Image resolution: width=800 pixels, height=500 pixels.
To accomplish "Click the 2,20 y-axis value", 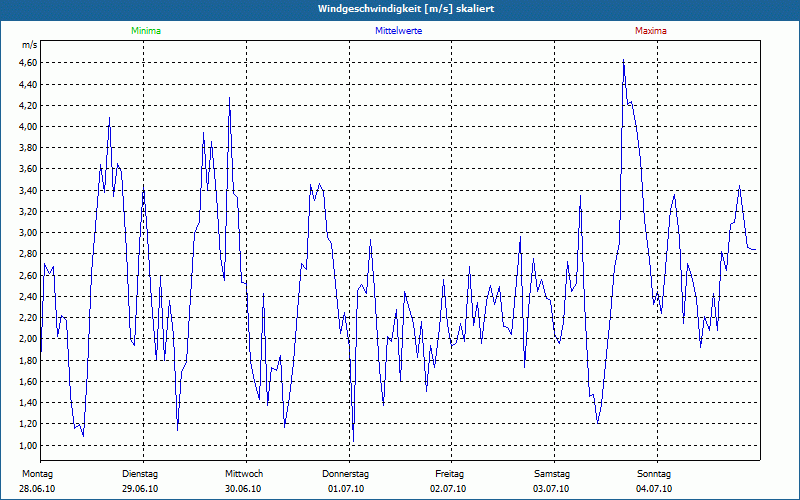I will (28, 318).
